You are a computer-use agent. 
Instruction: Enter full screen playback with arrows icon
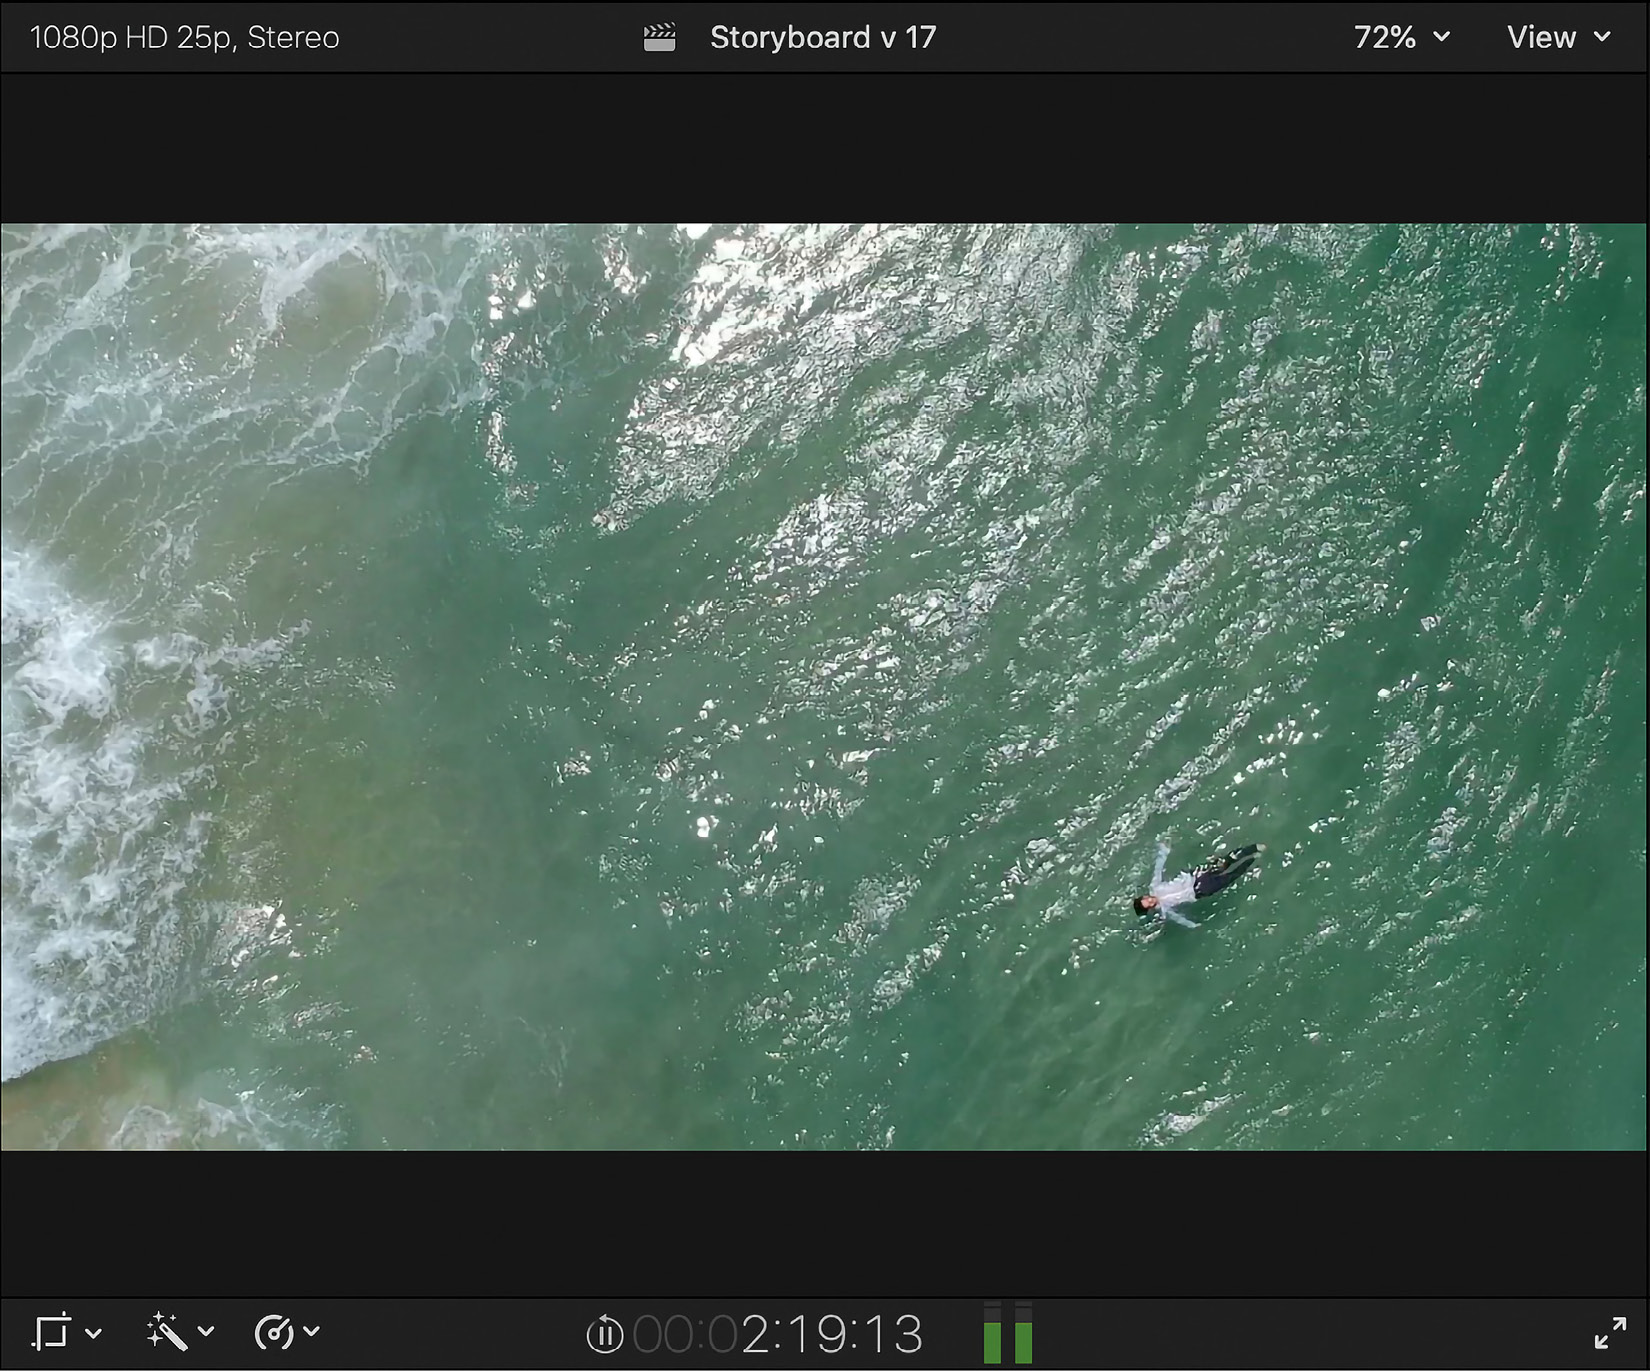coord(1610,1332)
